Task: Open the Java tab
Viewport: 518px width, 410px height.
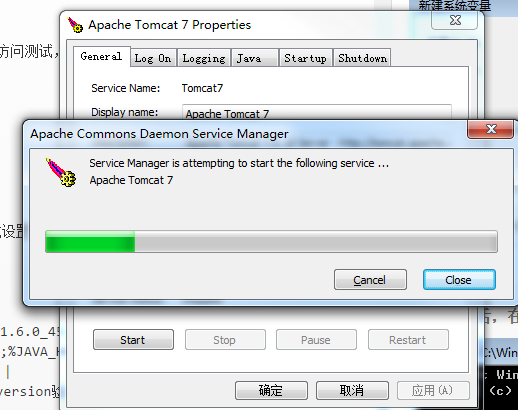Action: click(255, 58)
